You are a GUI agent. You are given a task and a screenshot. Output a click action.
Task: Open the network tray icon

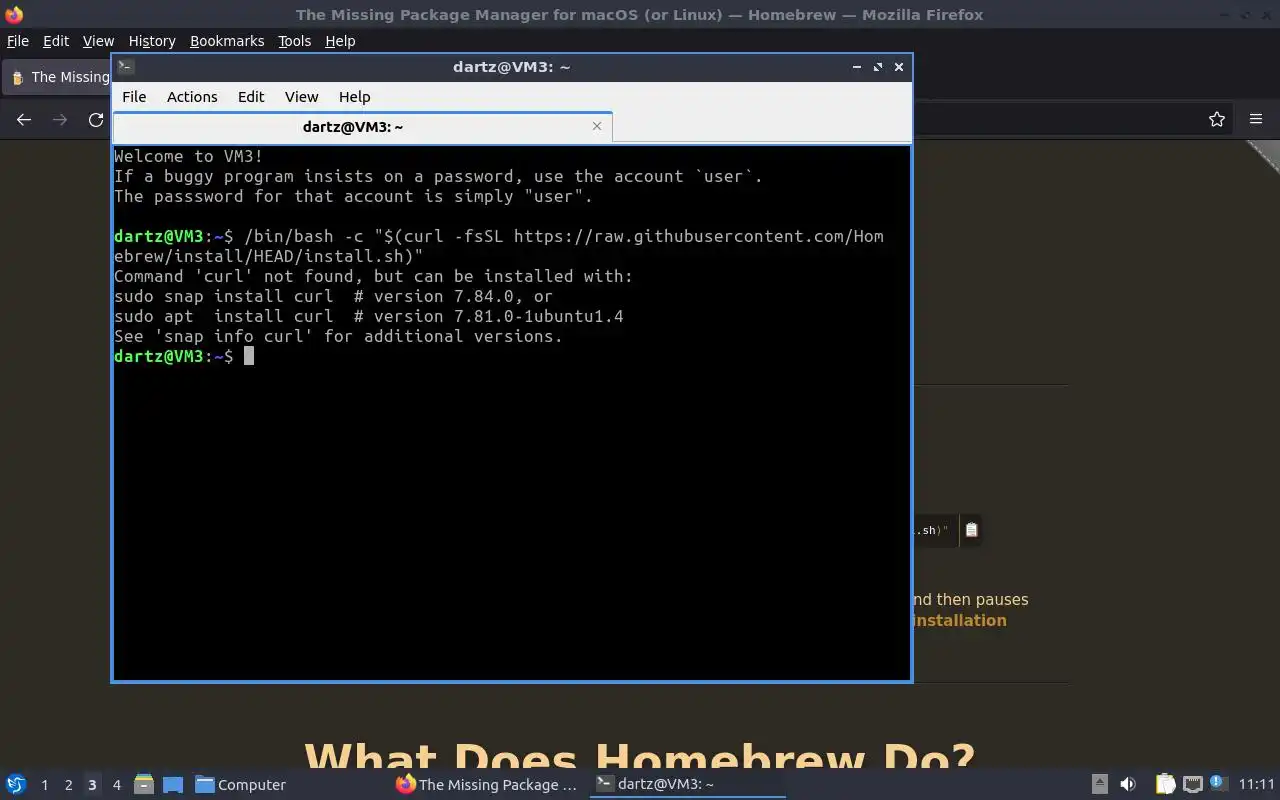pos(1192,784)
